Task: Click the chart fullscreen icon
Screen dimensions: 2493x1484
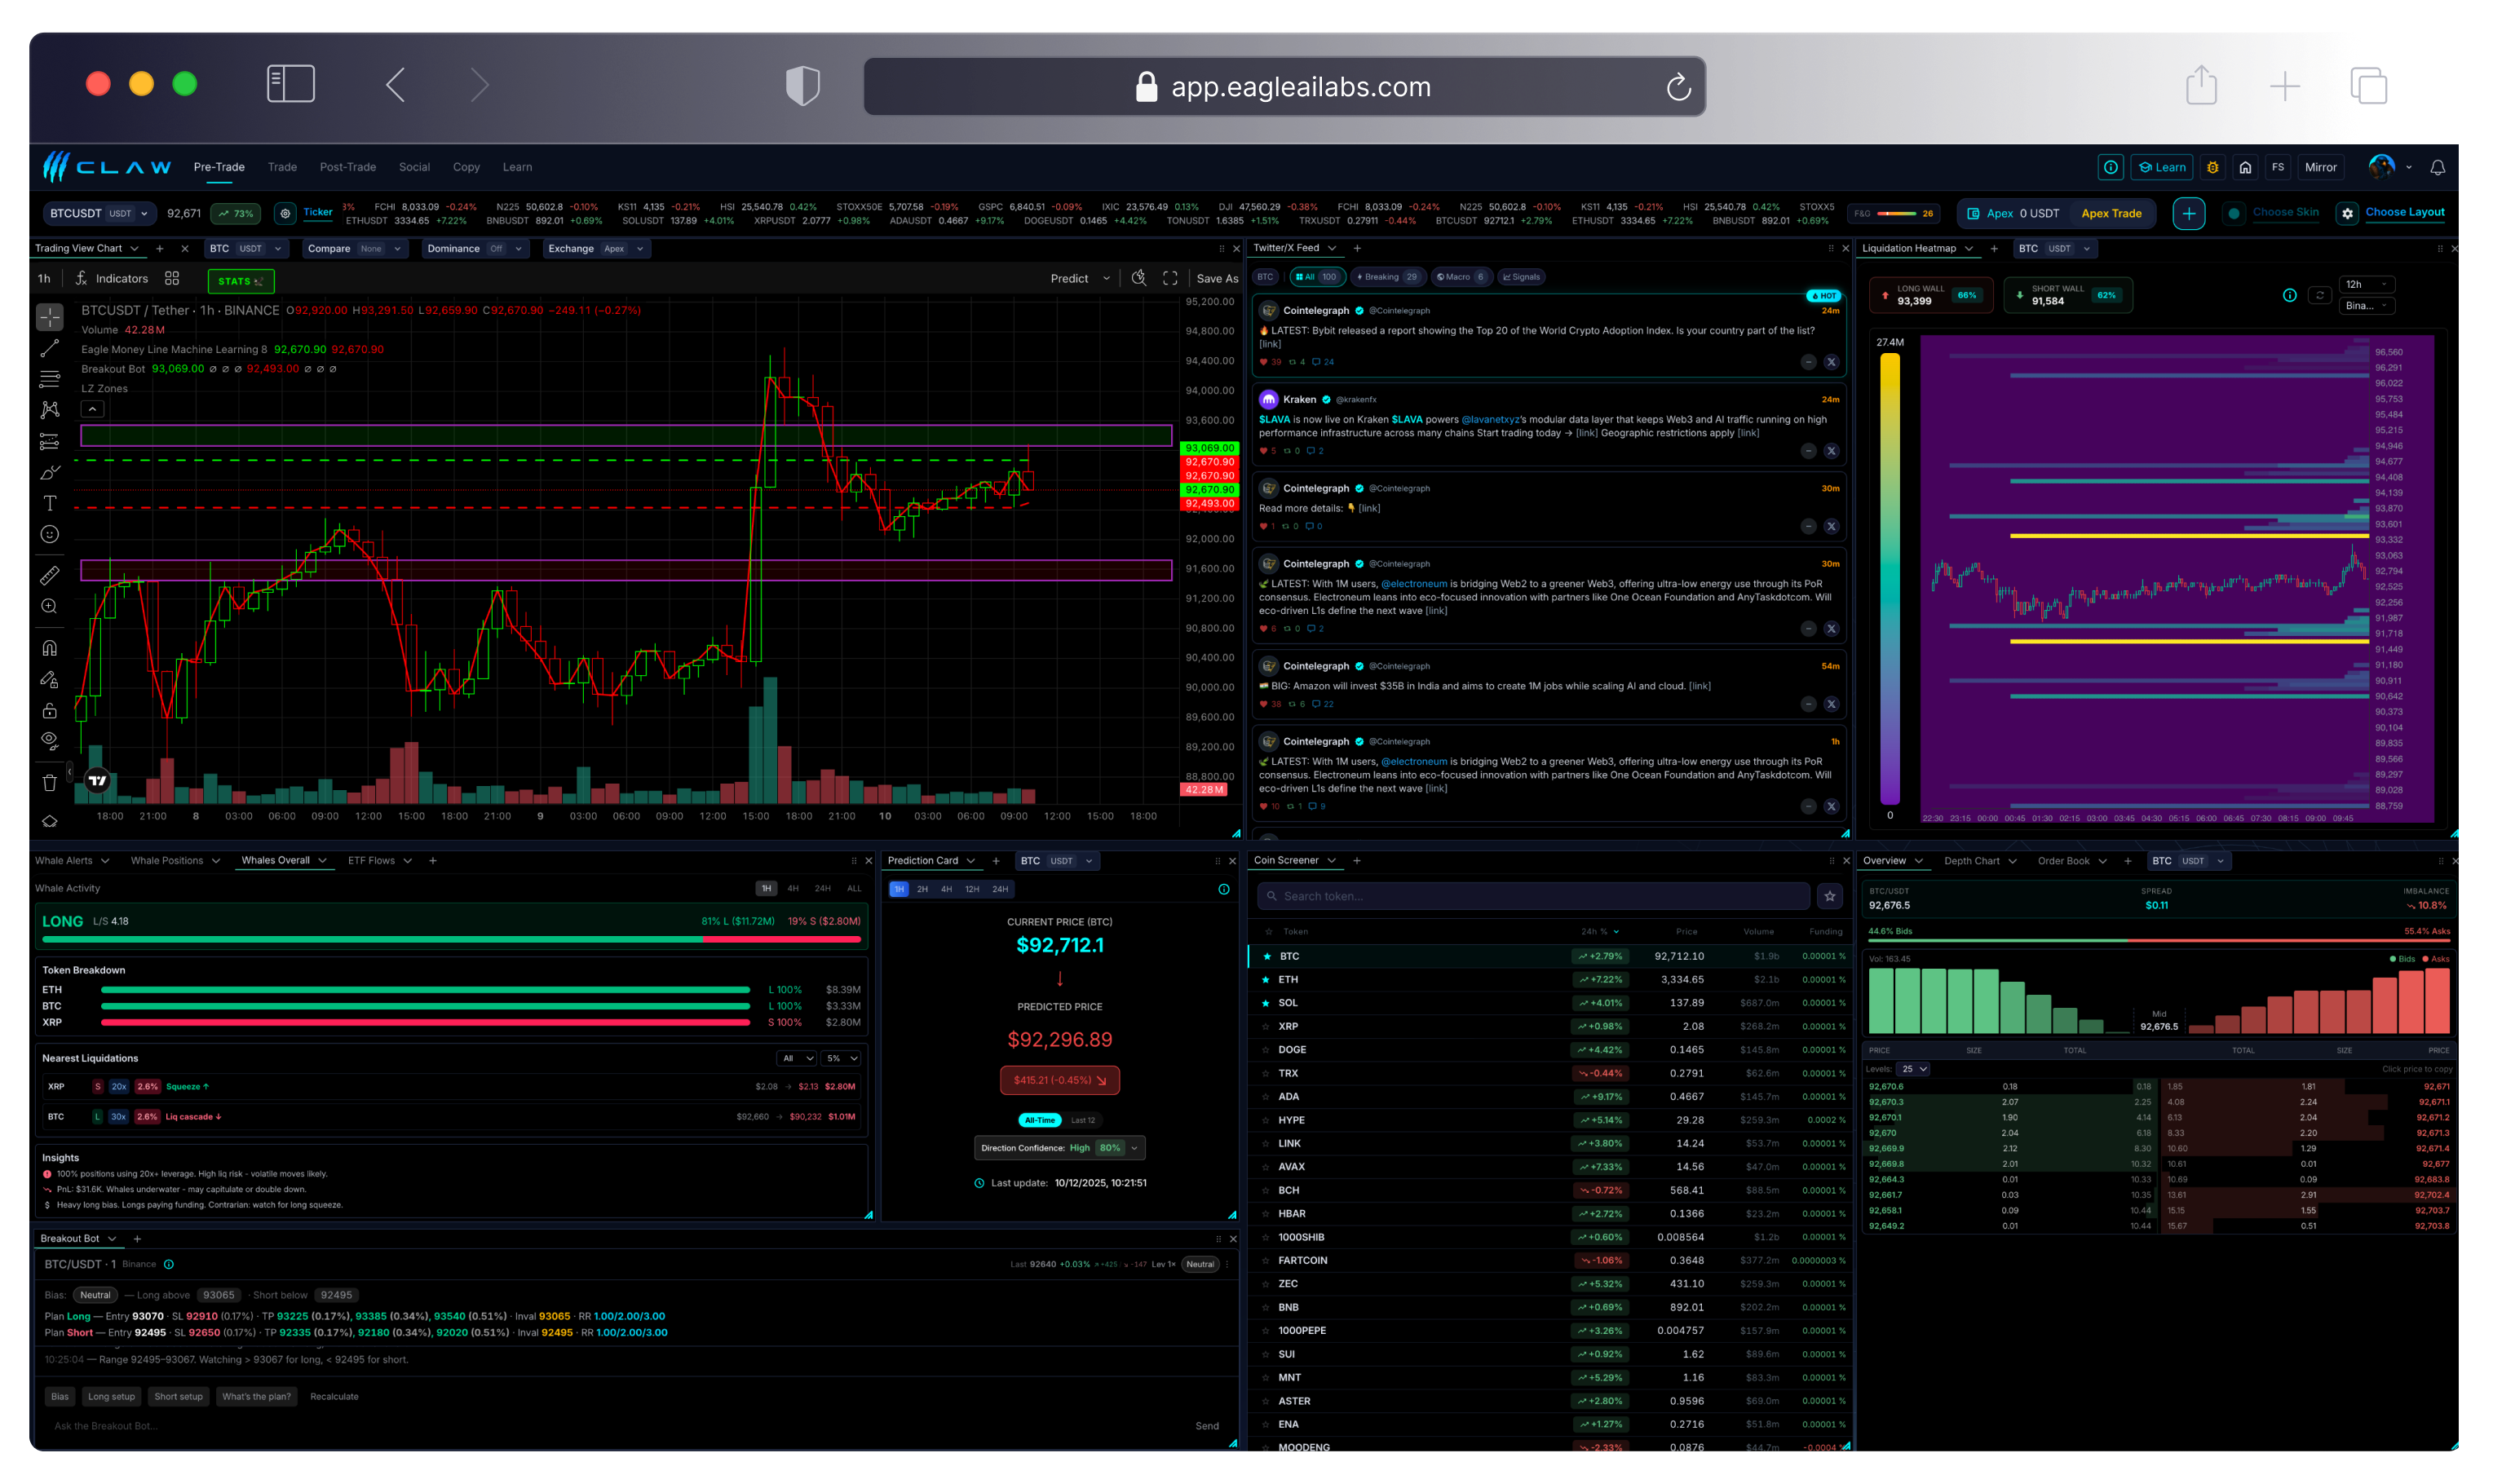Action: (1170, 278)
